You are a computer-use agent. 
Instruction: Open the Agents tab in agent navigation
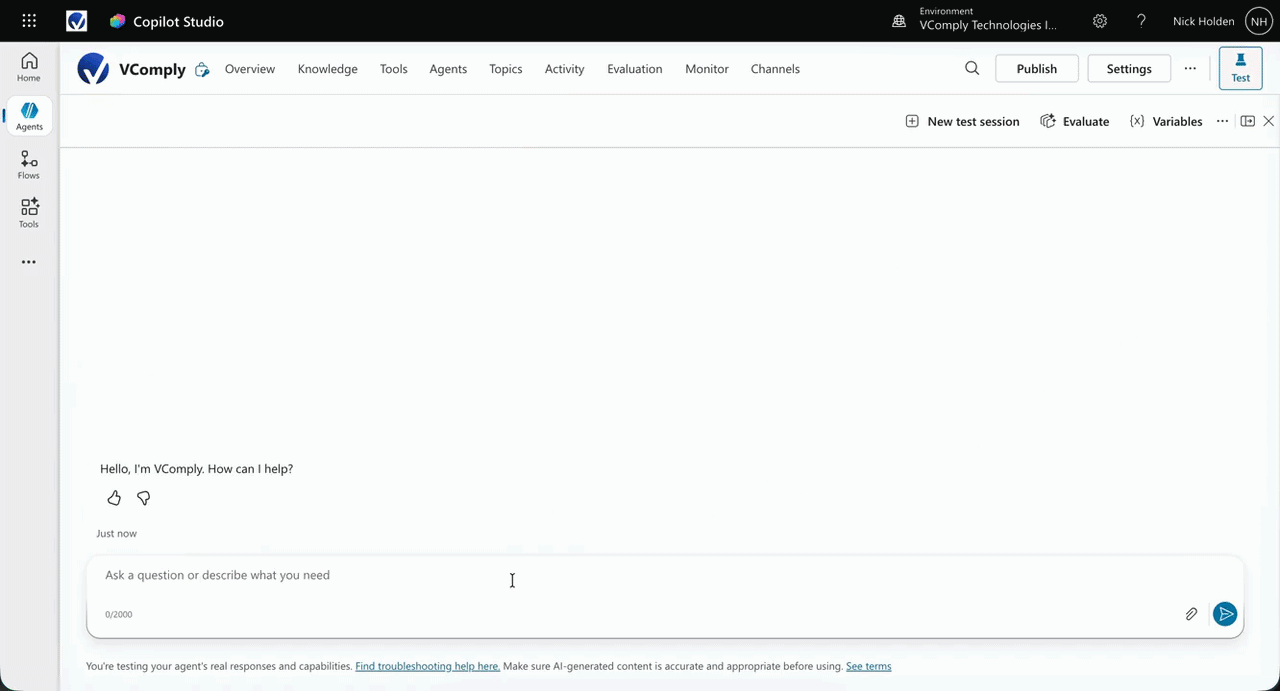[448, 69]
